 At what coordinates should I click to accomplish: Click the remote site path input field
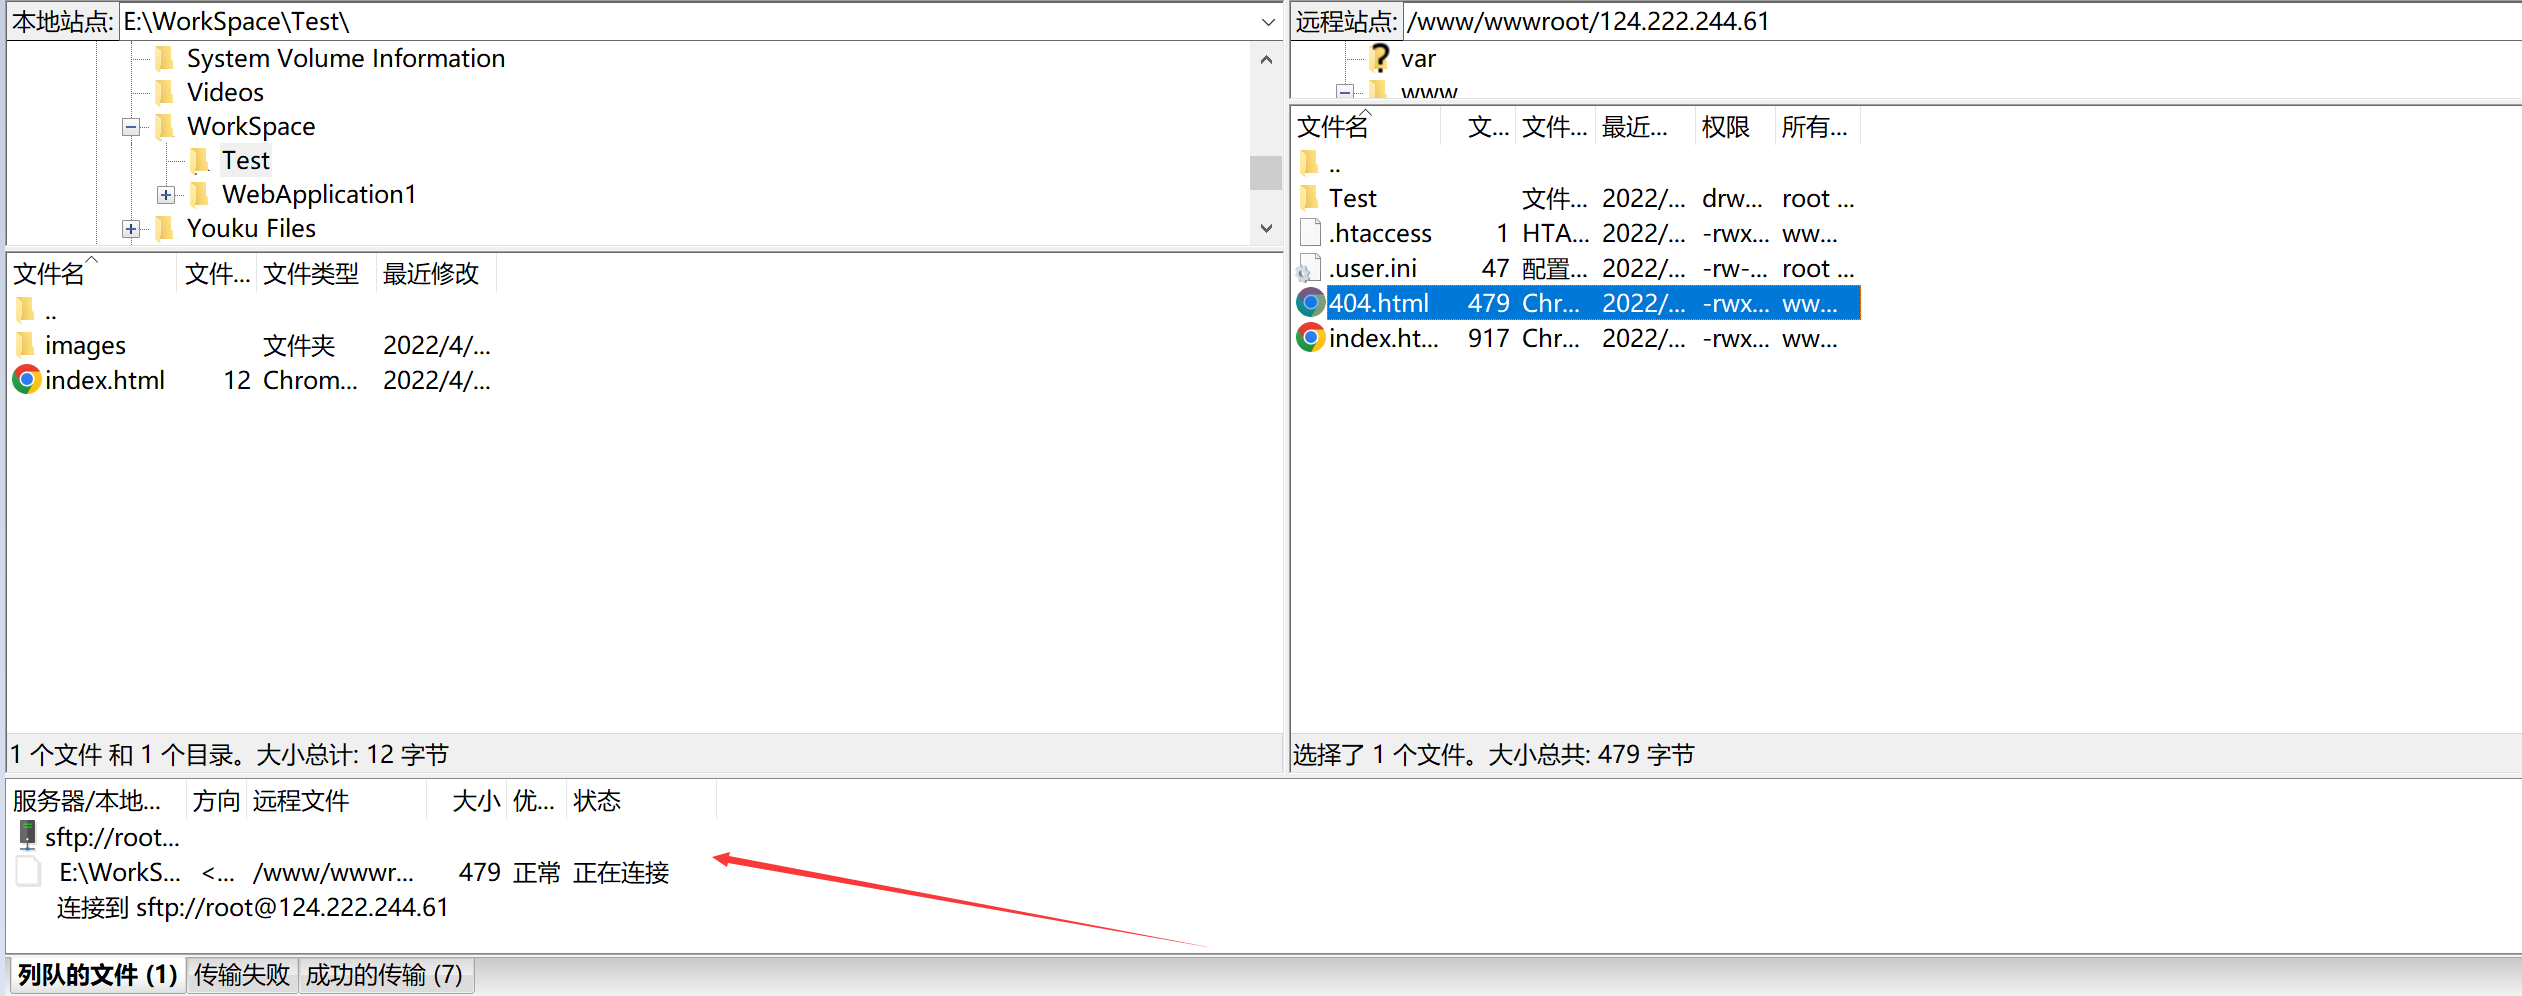coord(1962,22)
